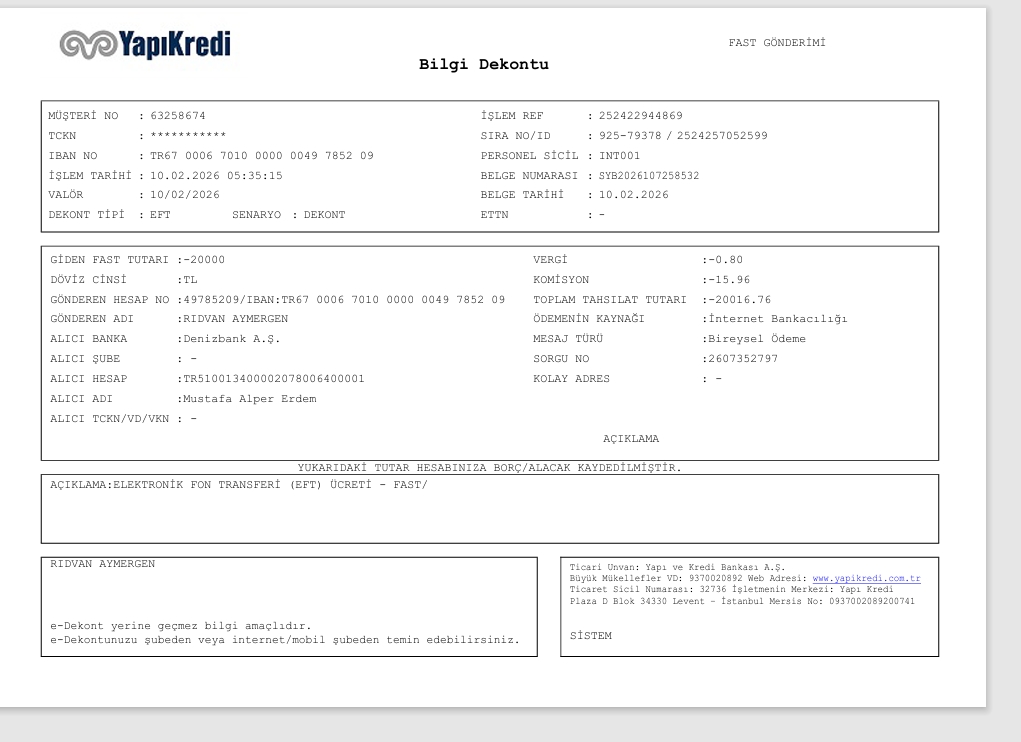The height and width of the screenshot is (742, 1021).
Task: Click the customer number 63258674
Action: (x=178, y=115)
